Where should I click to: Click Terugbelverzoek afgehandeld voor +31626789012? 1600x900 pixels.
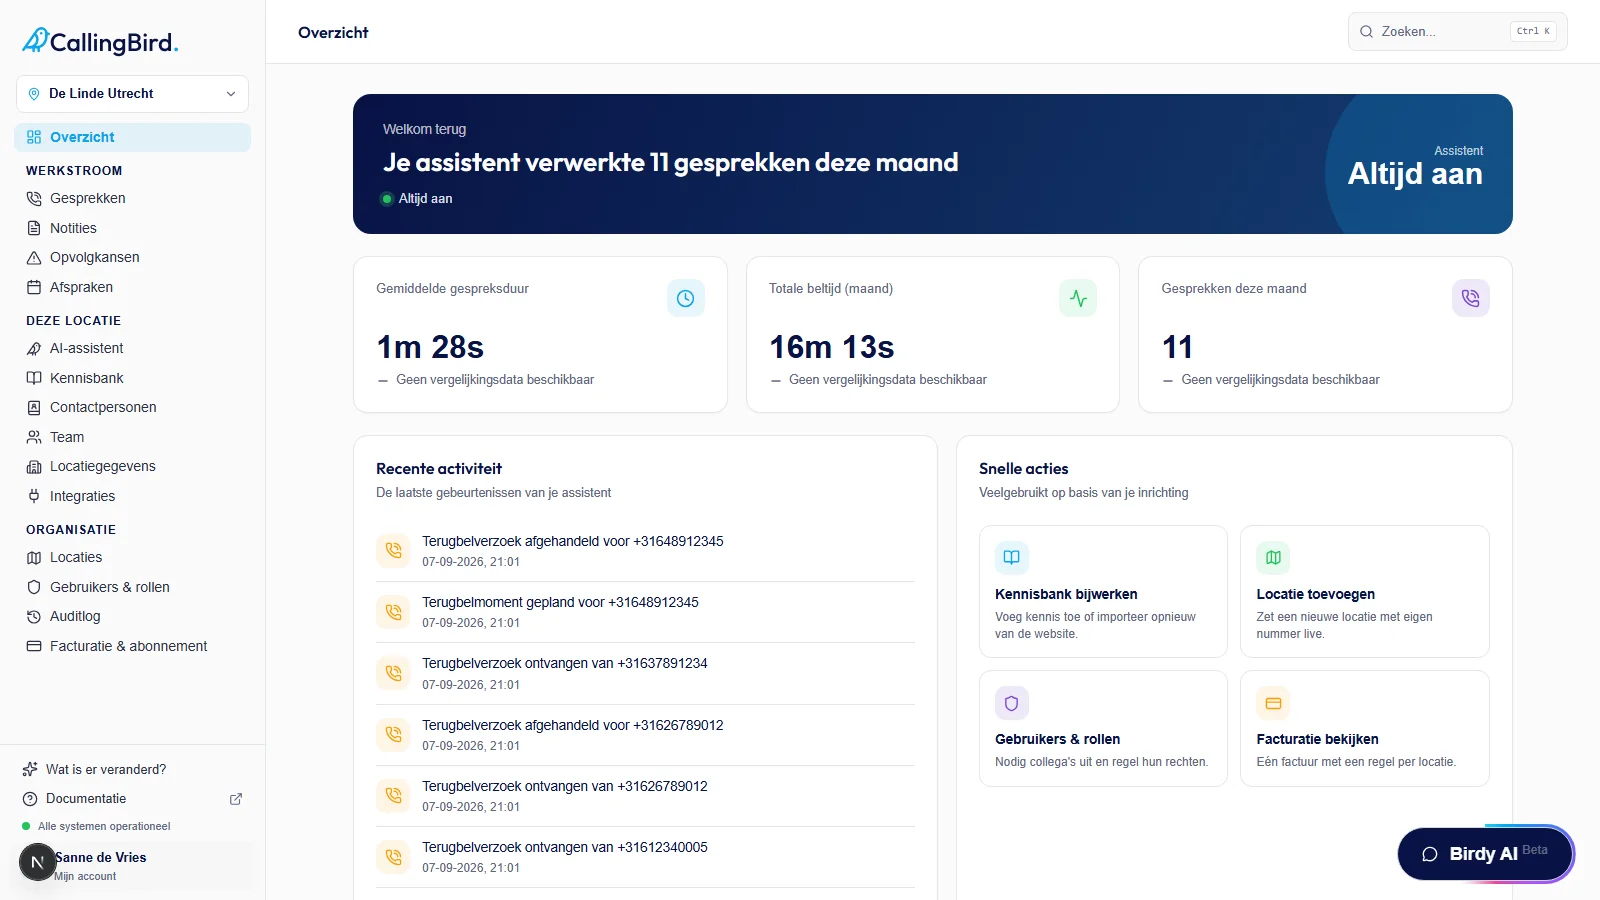(573, 725)
